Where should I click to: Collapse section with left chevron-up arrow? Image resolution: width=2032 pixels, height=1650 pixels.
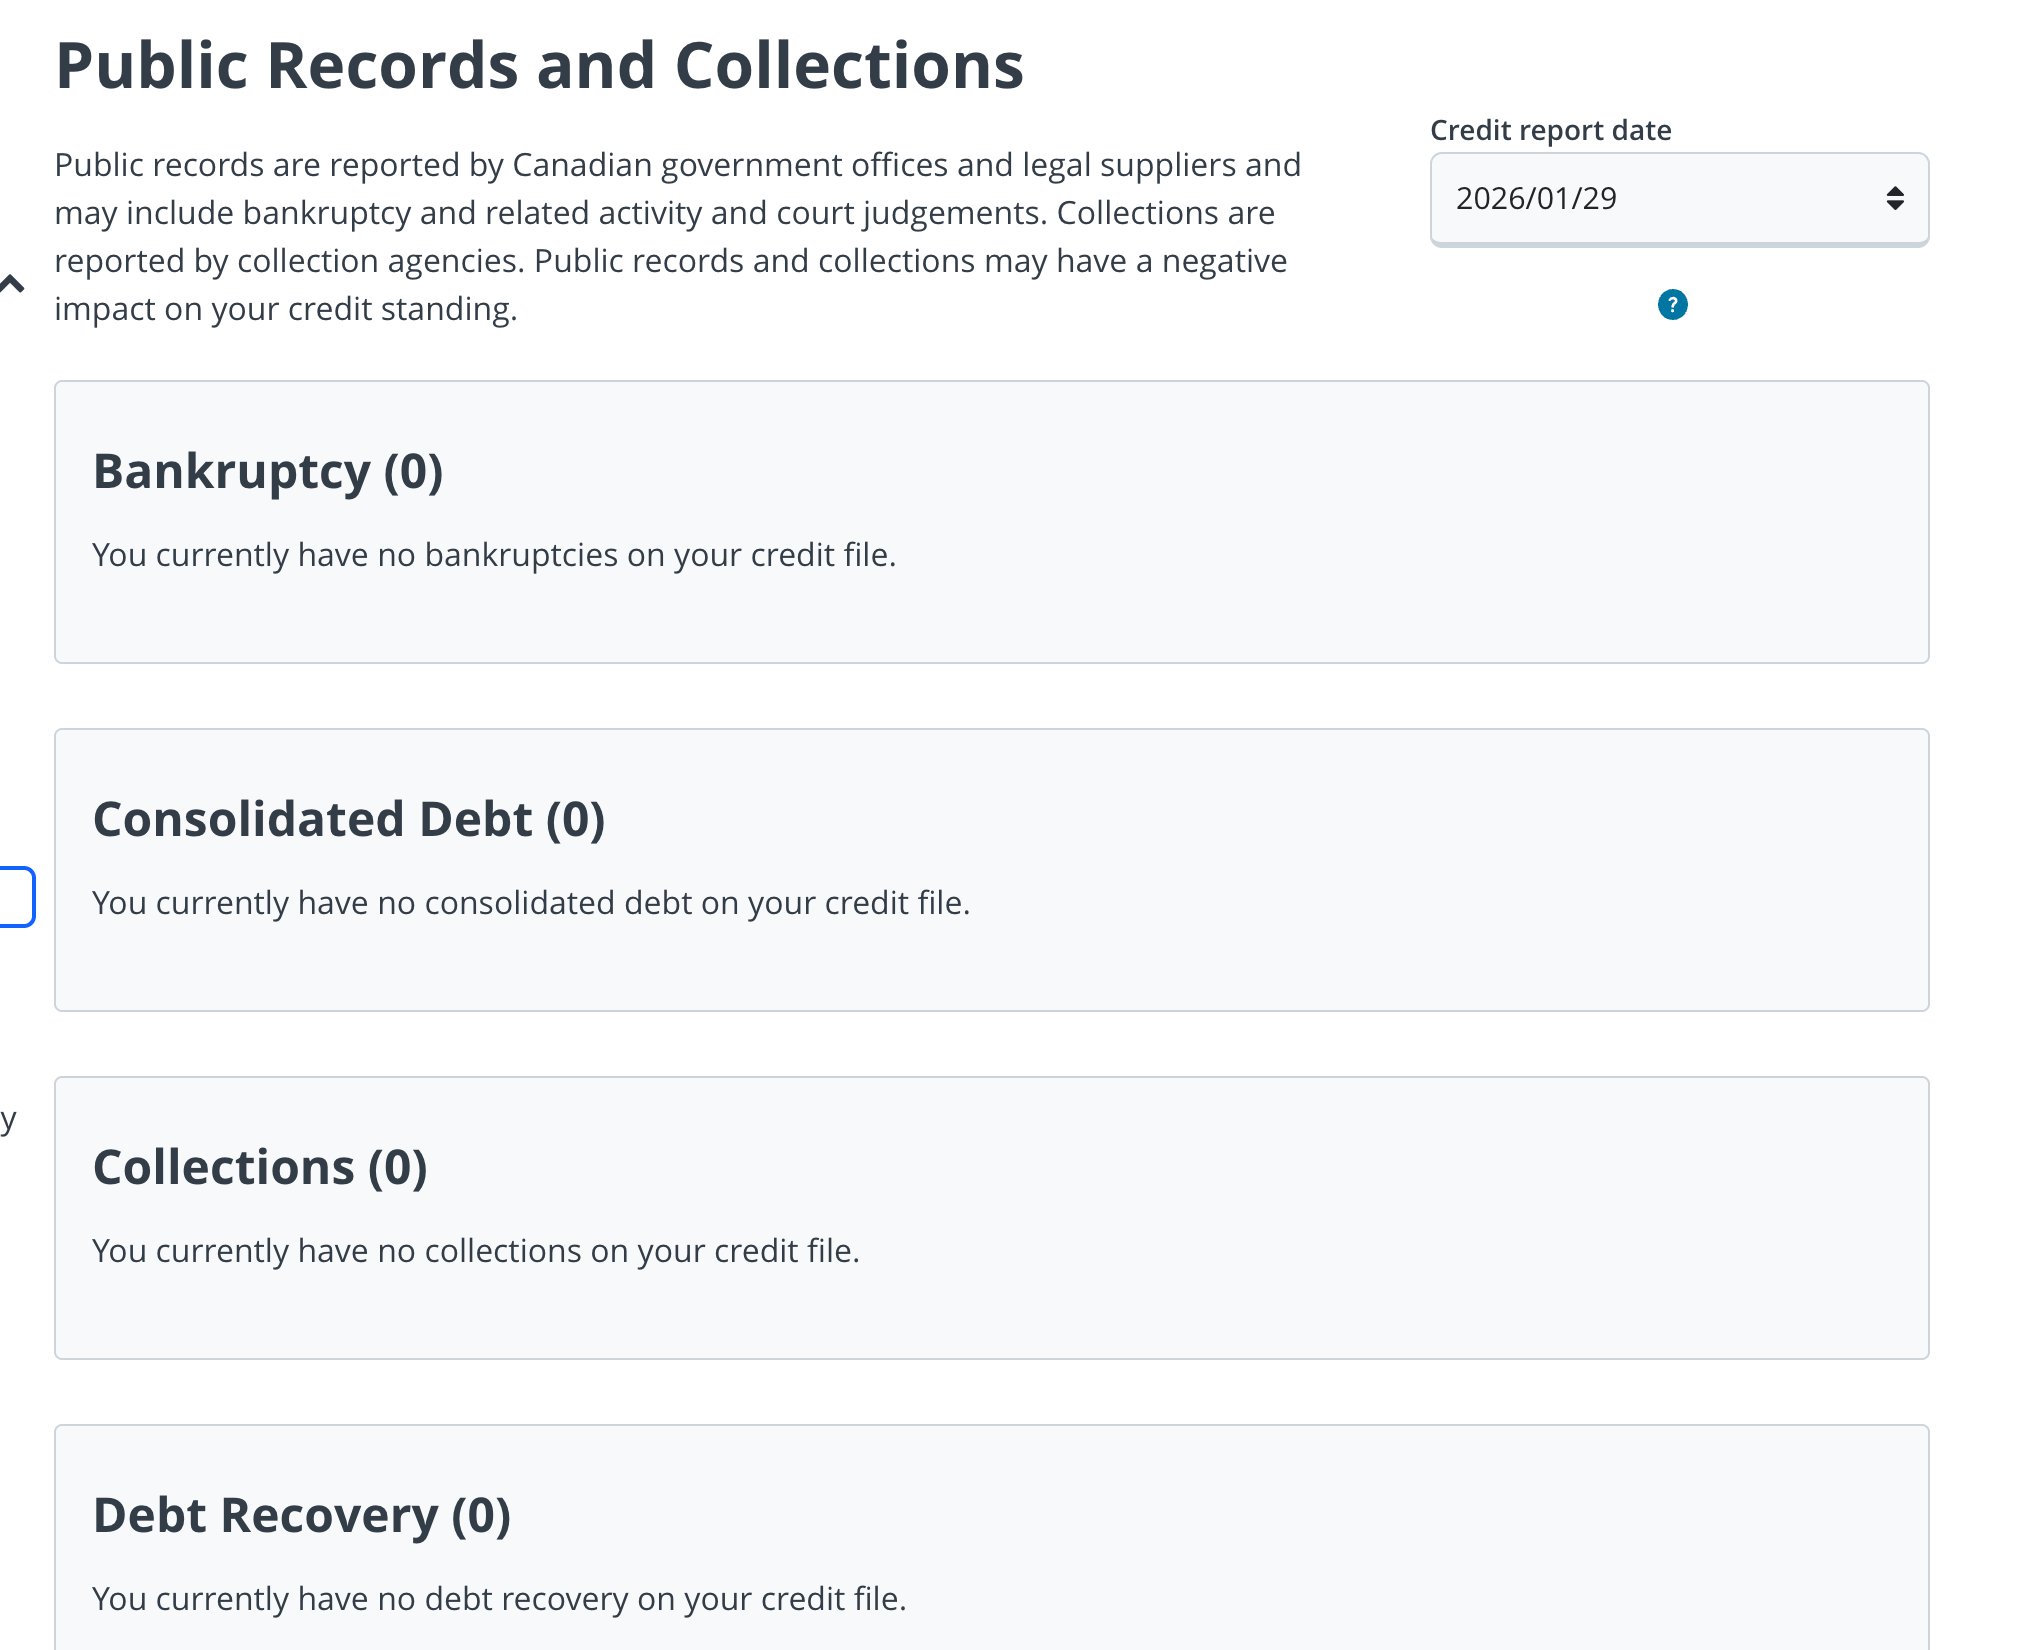coord(12,285)
